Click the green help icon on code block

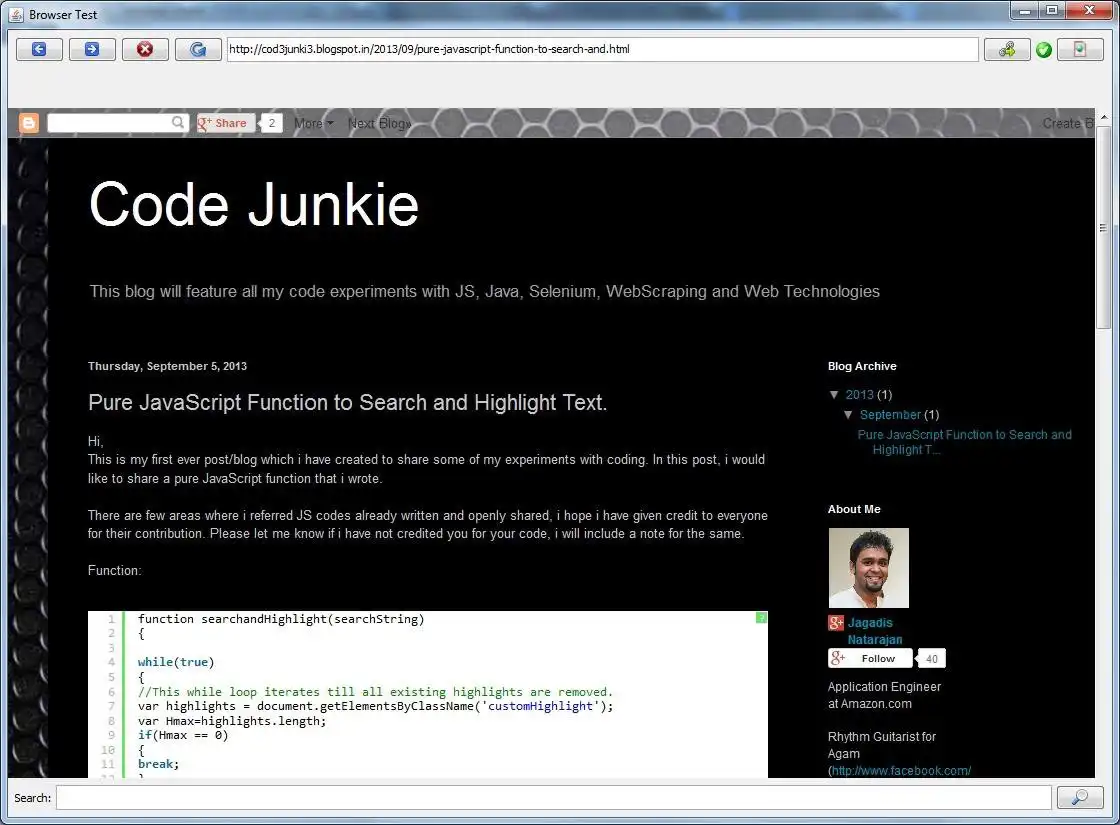(x=761, y=618)
